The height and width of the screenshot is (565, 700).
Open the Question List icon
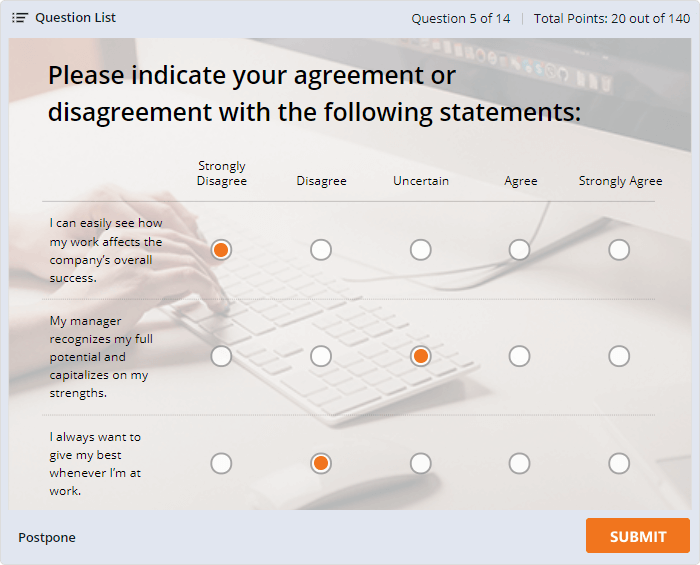pyautogui.click(x=20, y=18)
